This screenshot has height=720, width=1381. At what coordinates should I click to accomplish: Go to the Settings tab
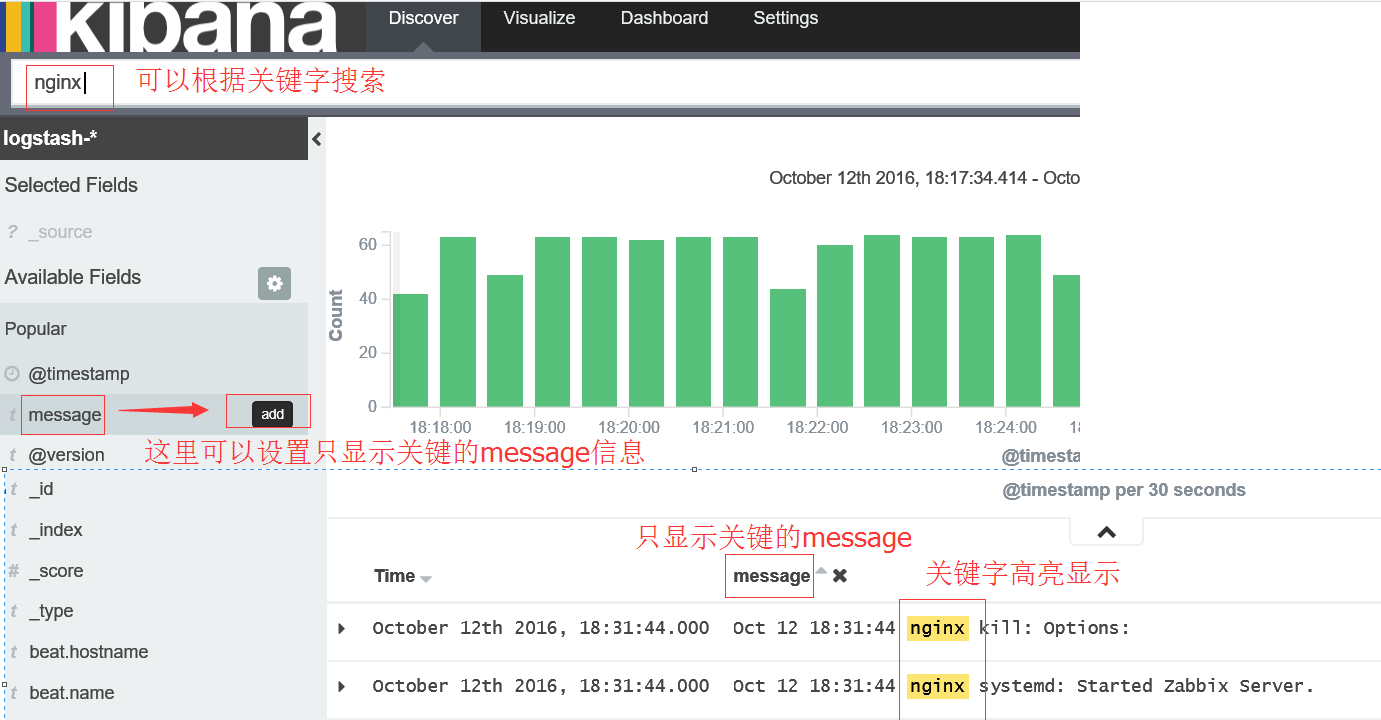coord(785,18)
